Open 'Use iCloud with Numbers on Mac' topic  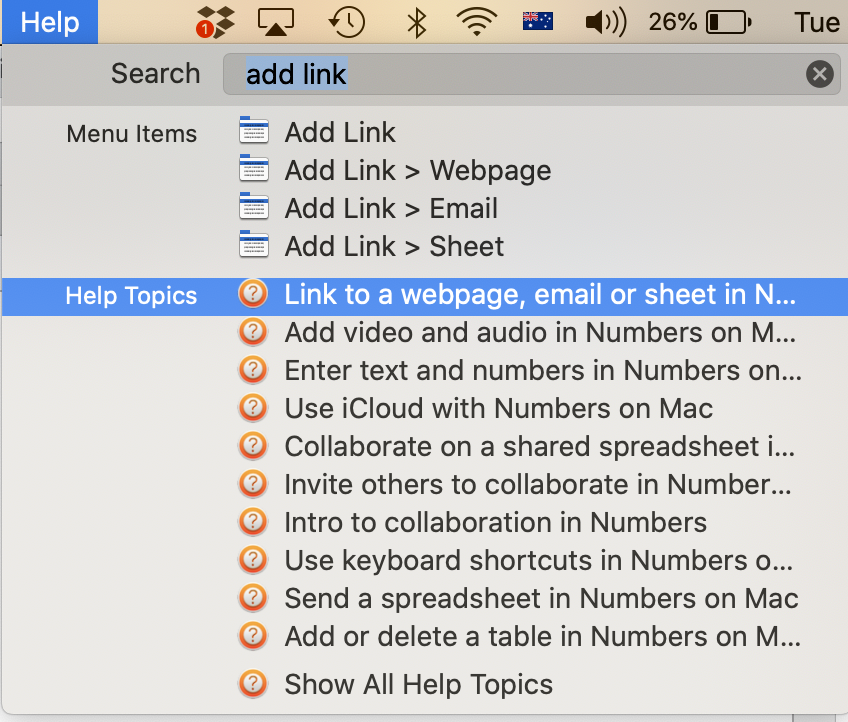click(498, 408)
